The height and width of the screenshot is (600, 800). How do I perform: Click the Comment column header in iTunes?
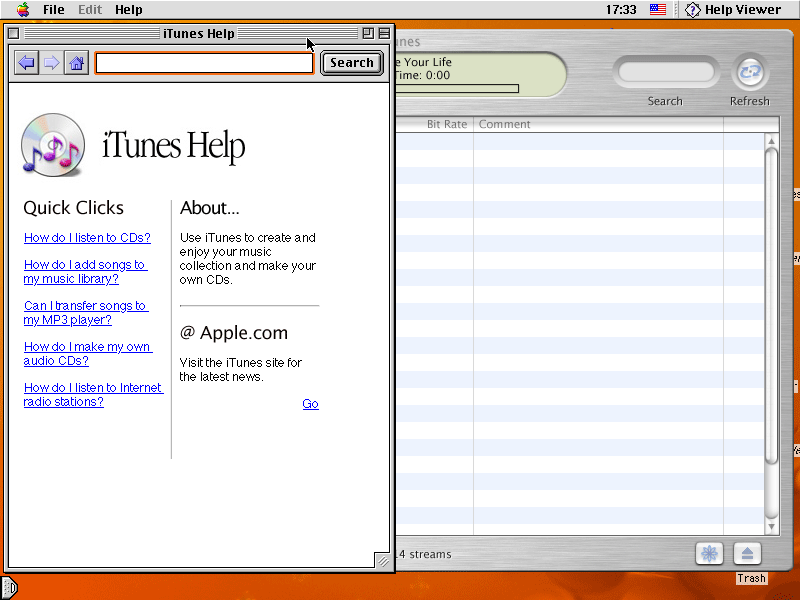coord(598,124)
